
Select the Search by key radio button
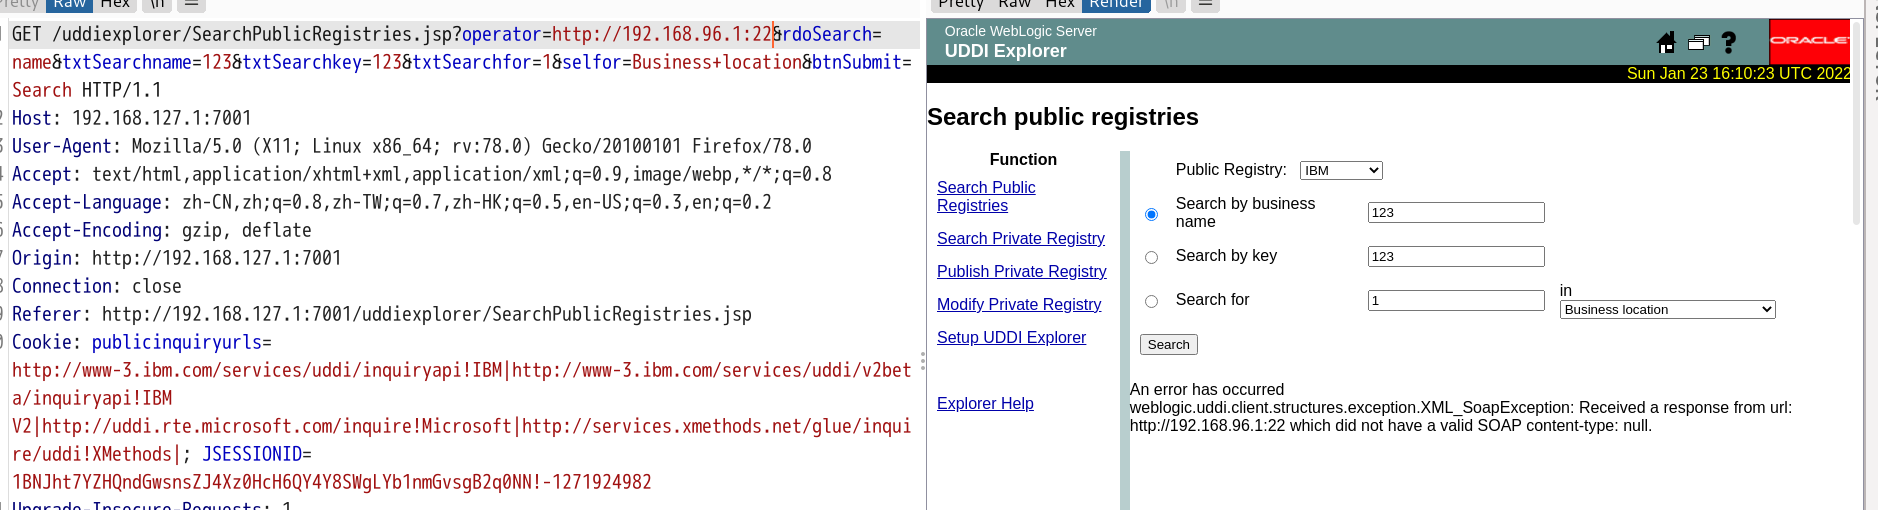pyautogui.click(x=1151, y=257)
